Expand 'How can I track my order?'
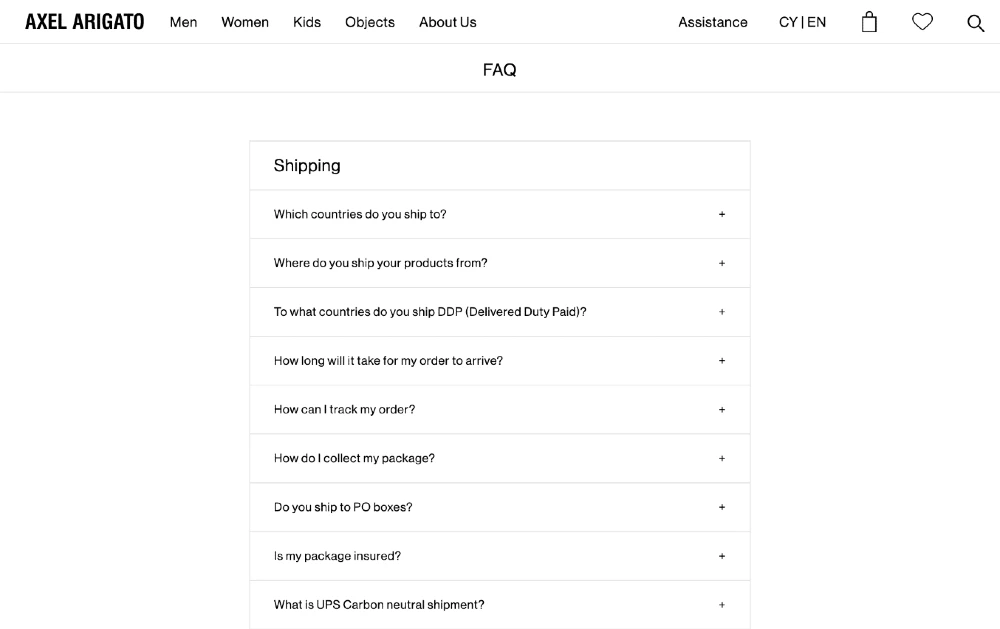 (x=344, y=410)
